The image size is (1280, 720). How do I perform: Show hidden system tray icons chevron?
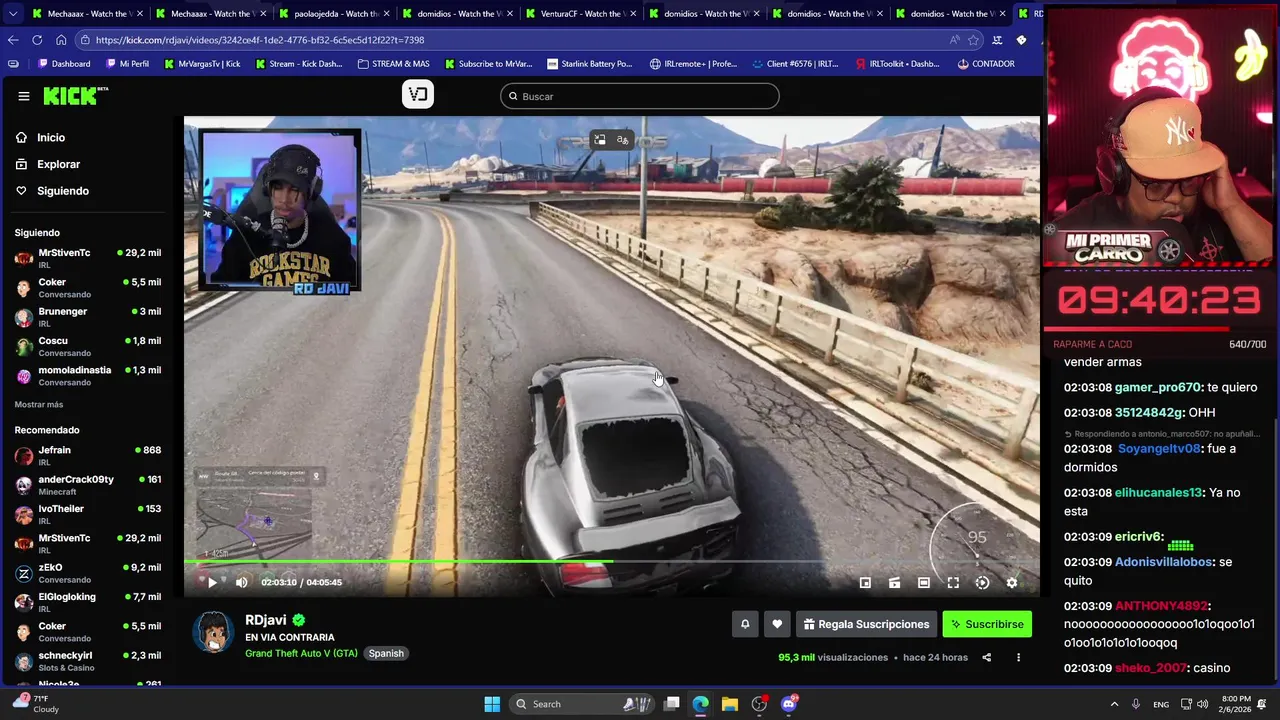point(1114,704)
